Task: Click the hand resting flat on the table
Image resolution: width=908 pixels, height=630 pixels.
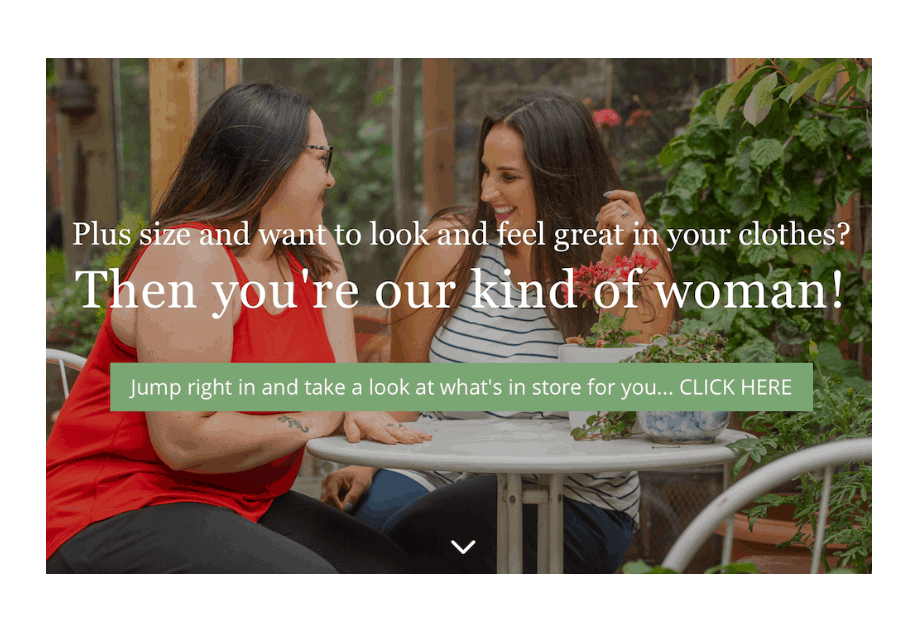Action: click(385, 428)
